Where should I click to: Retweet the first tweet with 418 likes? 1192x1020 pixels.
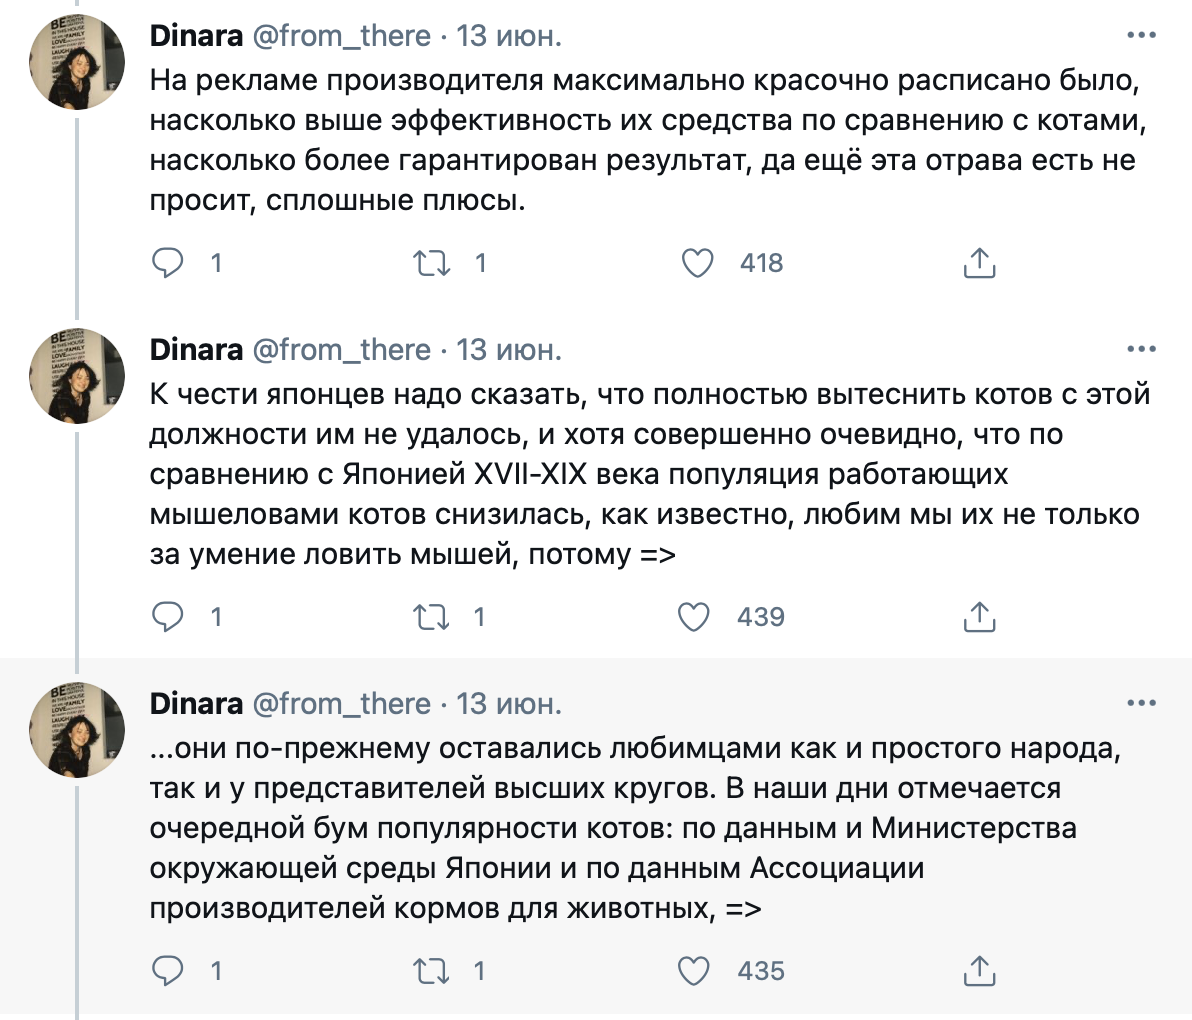[x=431, y=263]
